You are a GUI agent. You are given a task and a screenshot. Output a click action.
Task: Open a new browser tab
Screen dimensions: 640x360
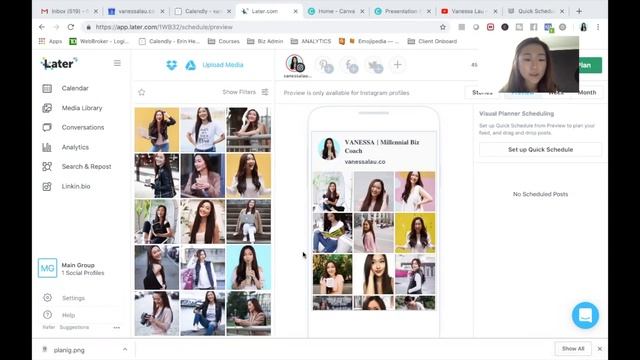579,11
